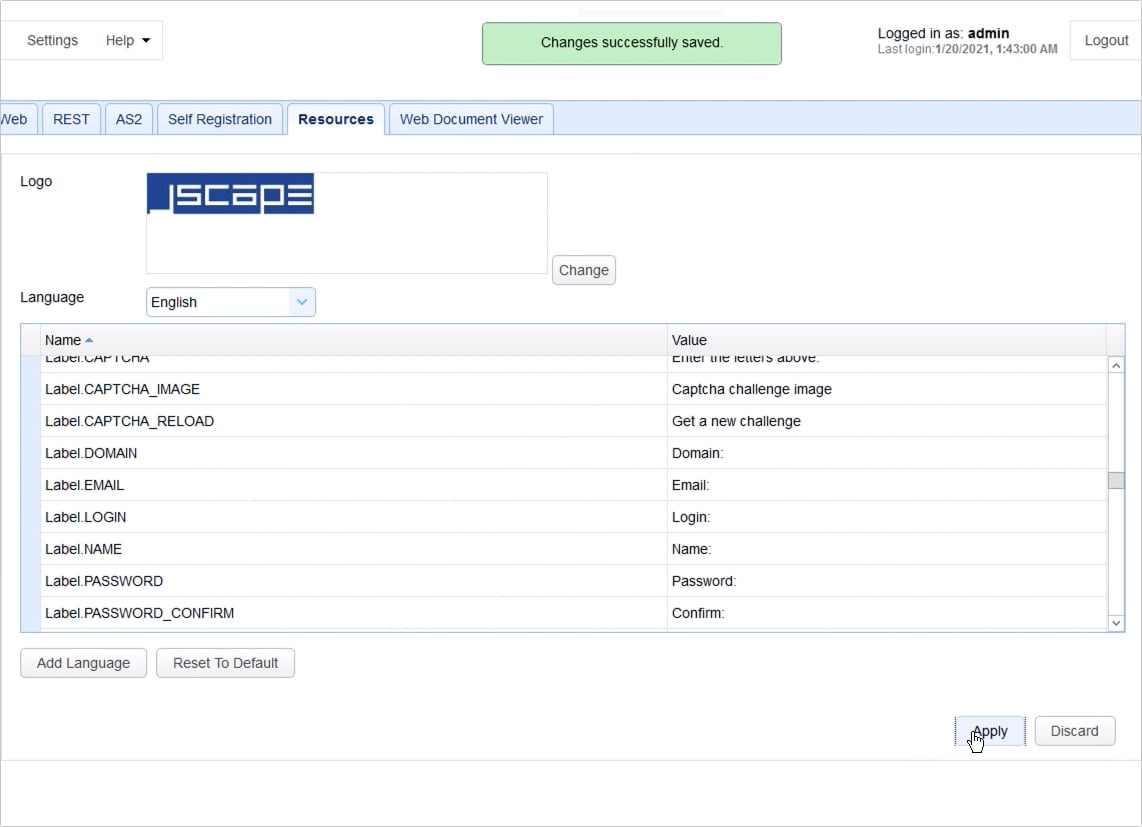This screenshot has height=827, width=1142.
Task: Open the English language combo box
Action: [220, 302]
